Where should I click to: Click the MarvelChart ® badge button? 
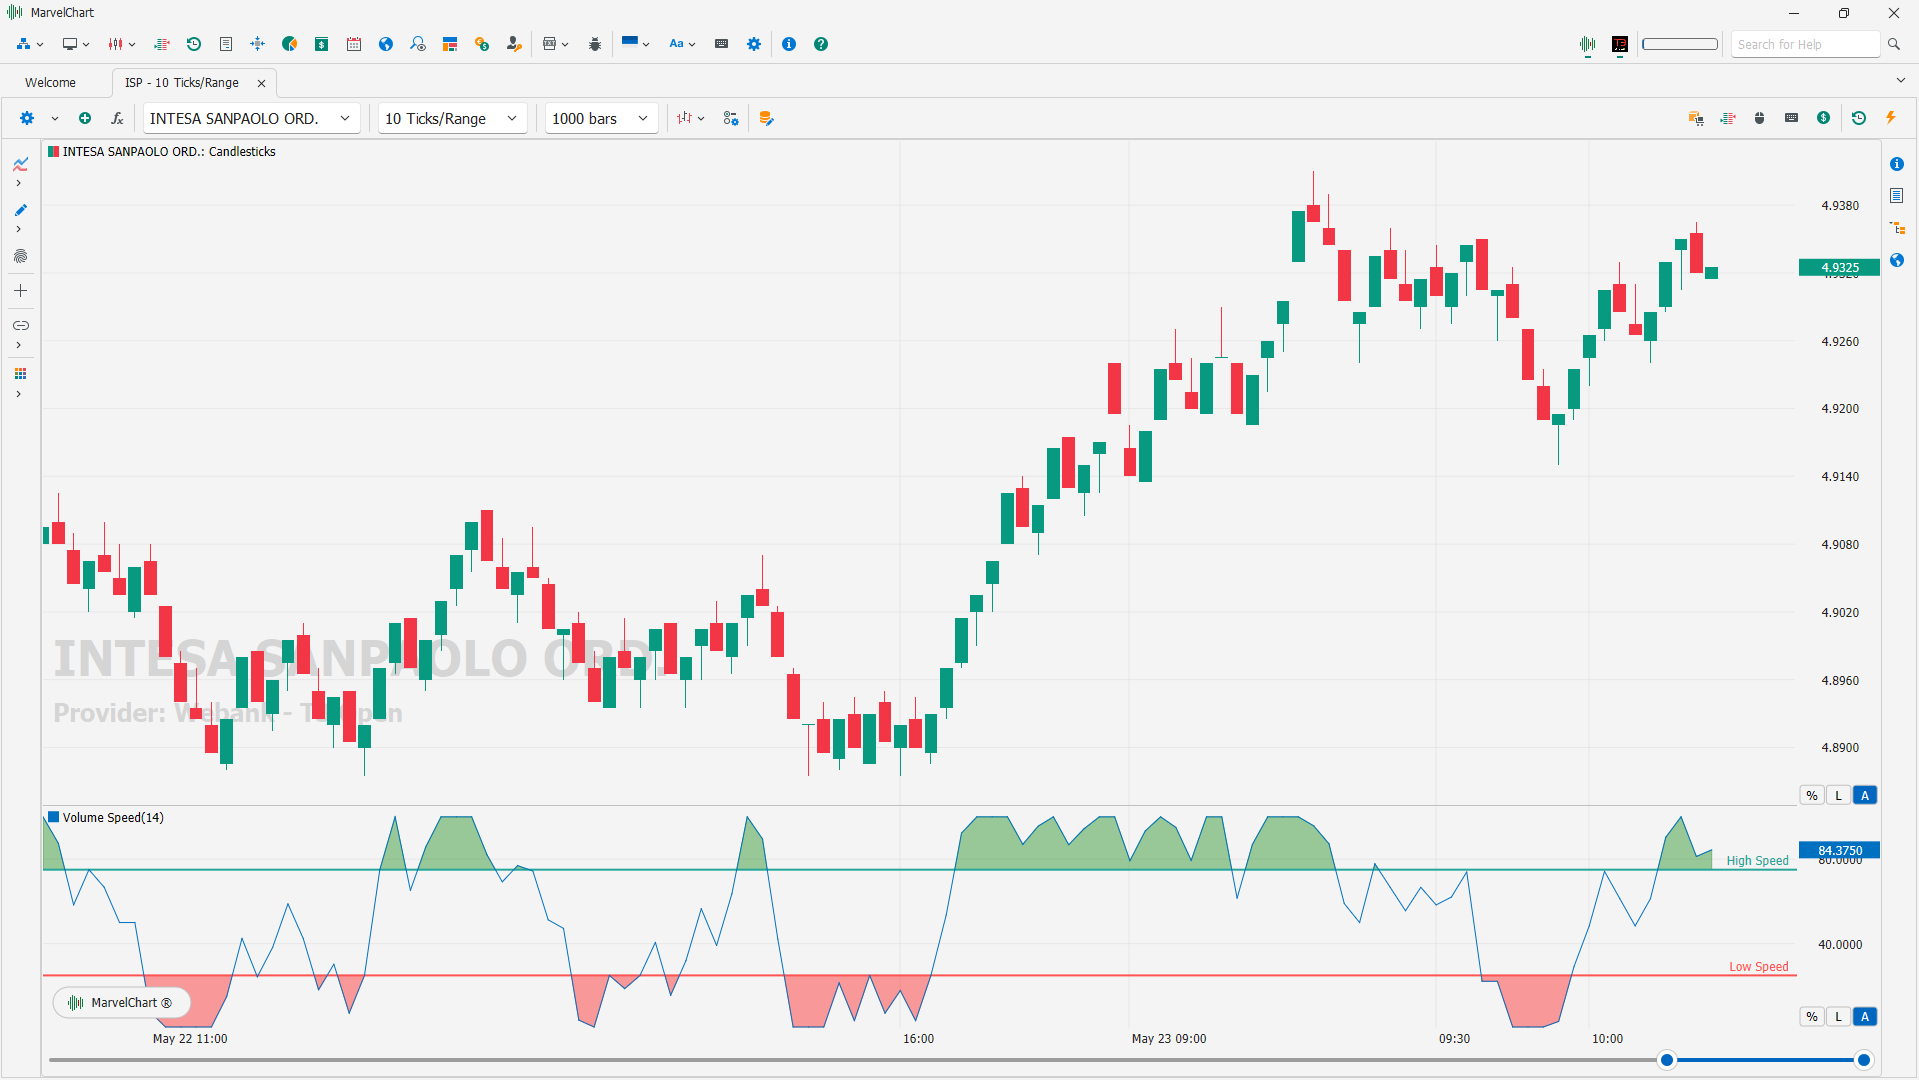pos(120,1002)
